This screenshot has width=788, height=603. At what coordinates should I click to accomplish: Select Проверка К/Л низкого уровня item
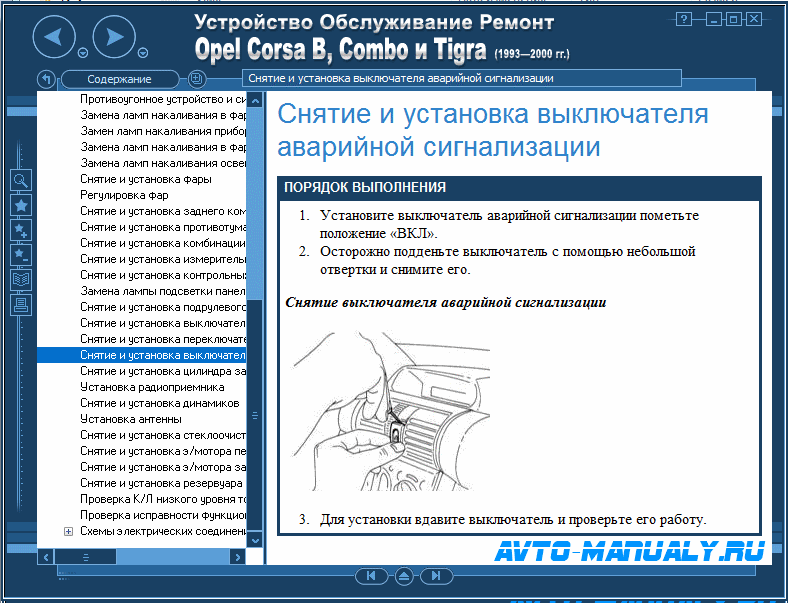point(163,499)
